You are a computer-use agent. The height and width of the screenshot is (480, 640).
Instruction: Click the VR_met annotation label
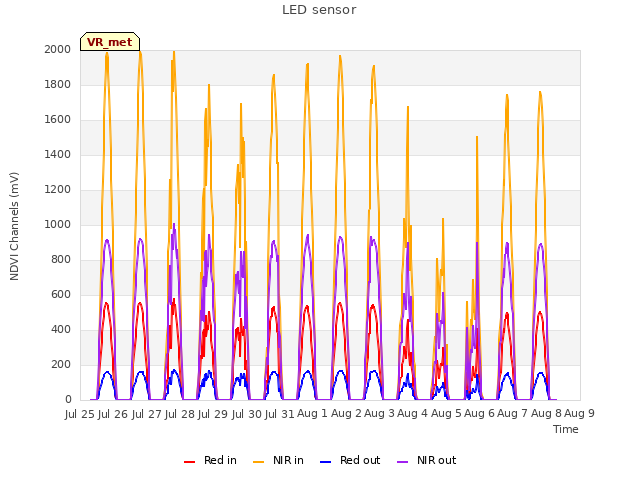110,42
